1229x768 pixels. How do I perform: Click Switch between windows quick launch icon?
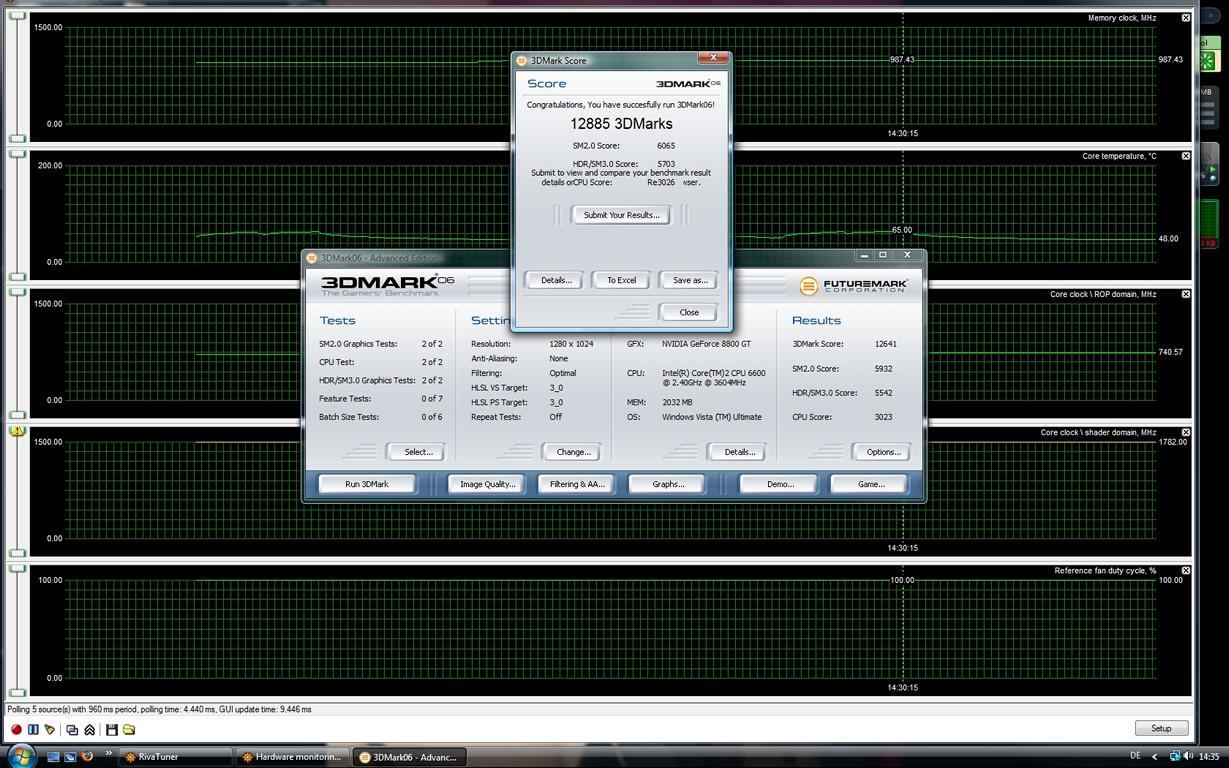tap(70, 757)
